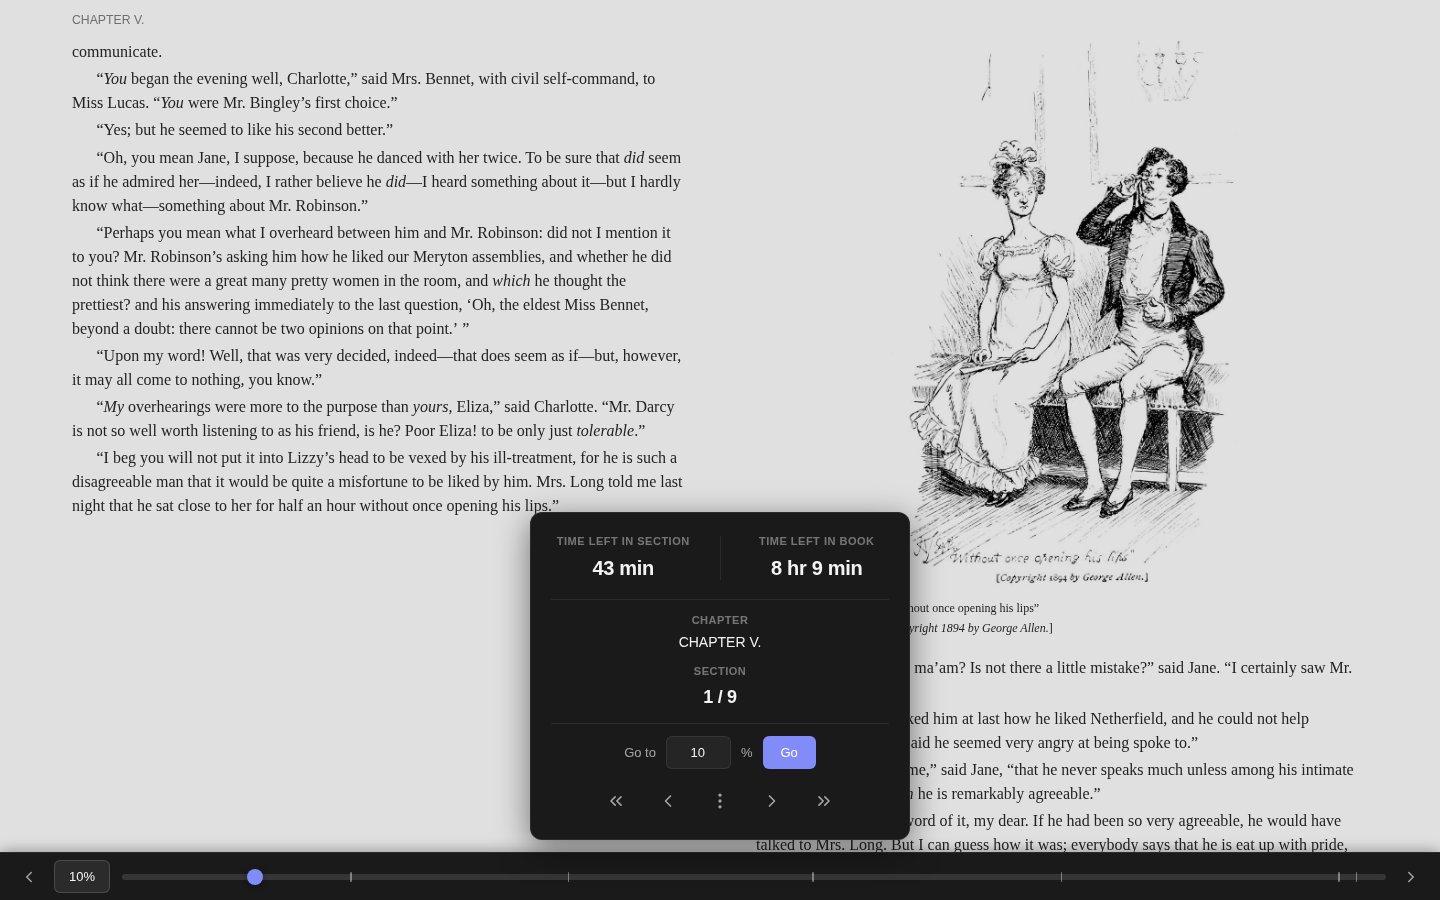Click previous page arrow in bottom bar
The width and height of the screenshot is (1440, 900).
click(x=29, y=877)
